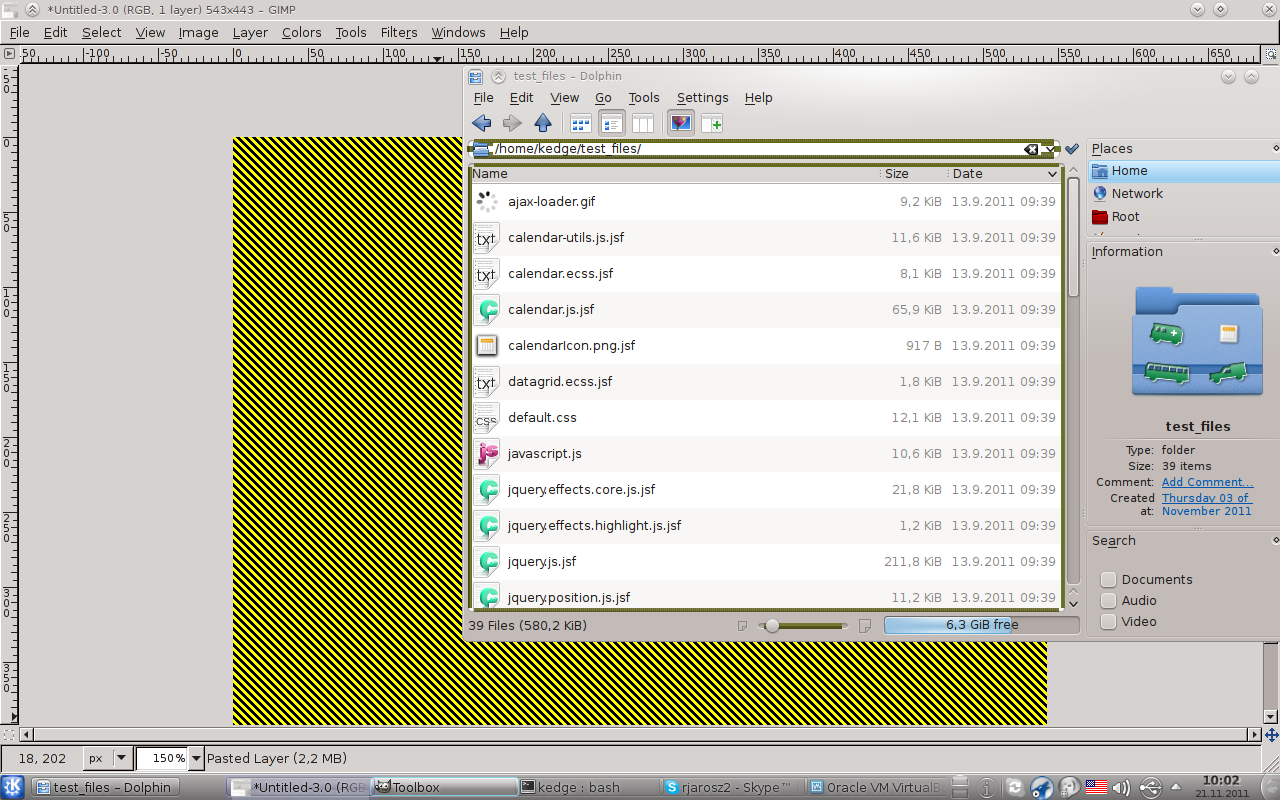Select Network in the Places panel
The image size is (1280, 800).
[1137, 193]
